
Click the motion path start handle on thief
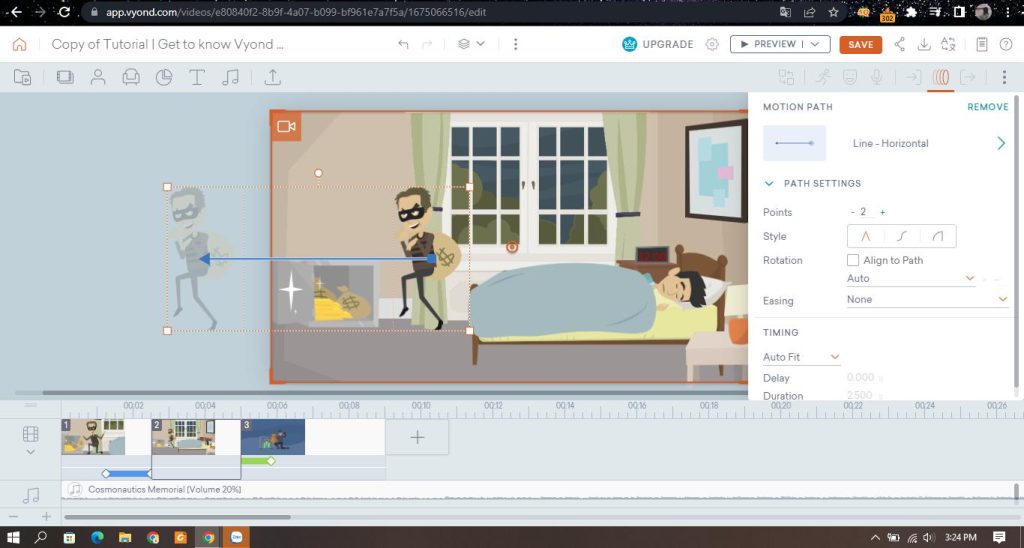[x=431, y=259]
